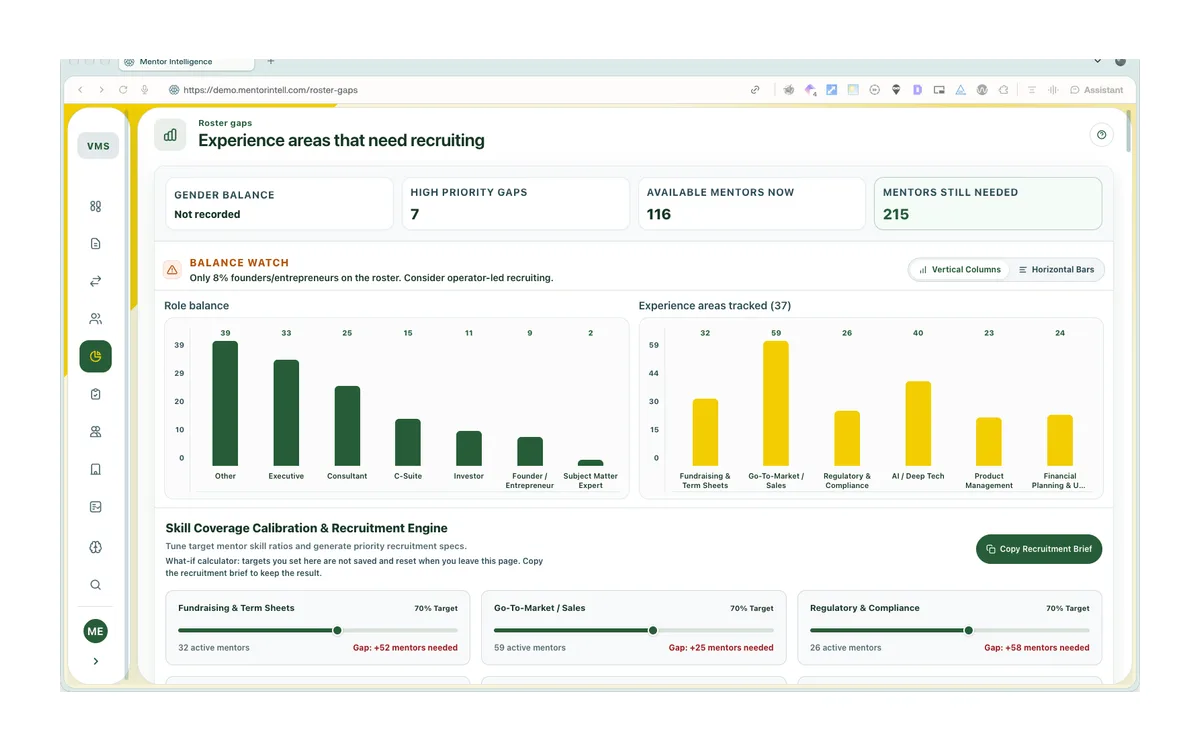Click 'Gap: +52 mentors needed' text
The height and width of the screenshot is (750, 1200).
pos(405,648)
